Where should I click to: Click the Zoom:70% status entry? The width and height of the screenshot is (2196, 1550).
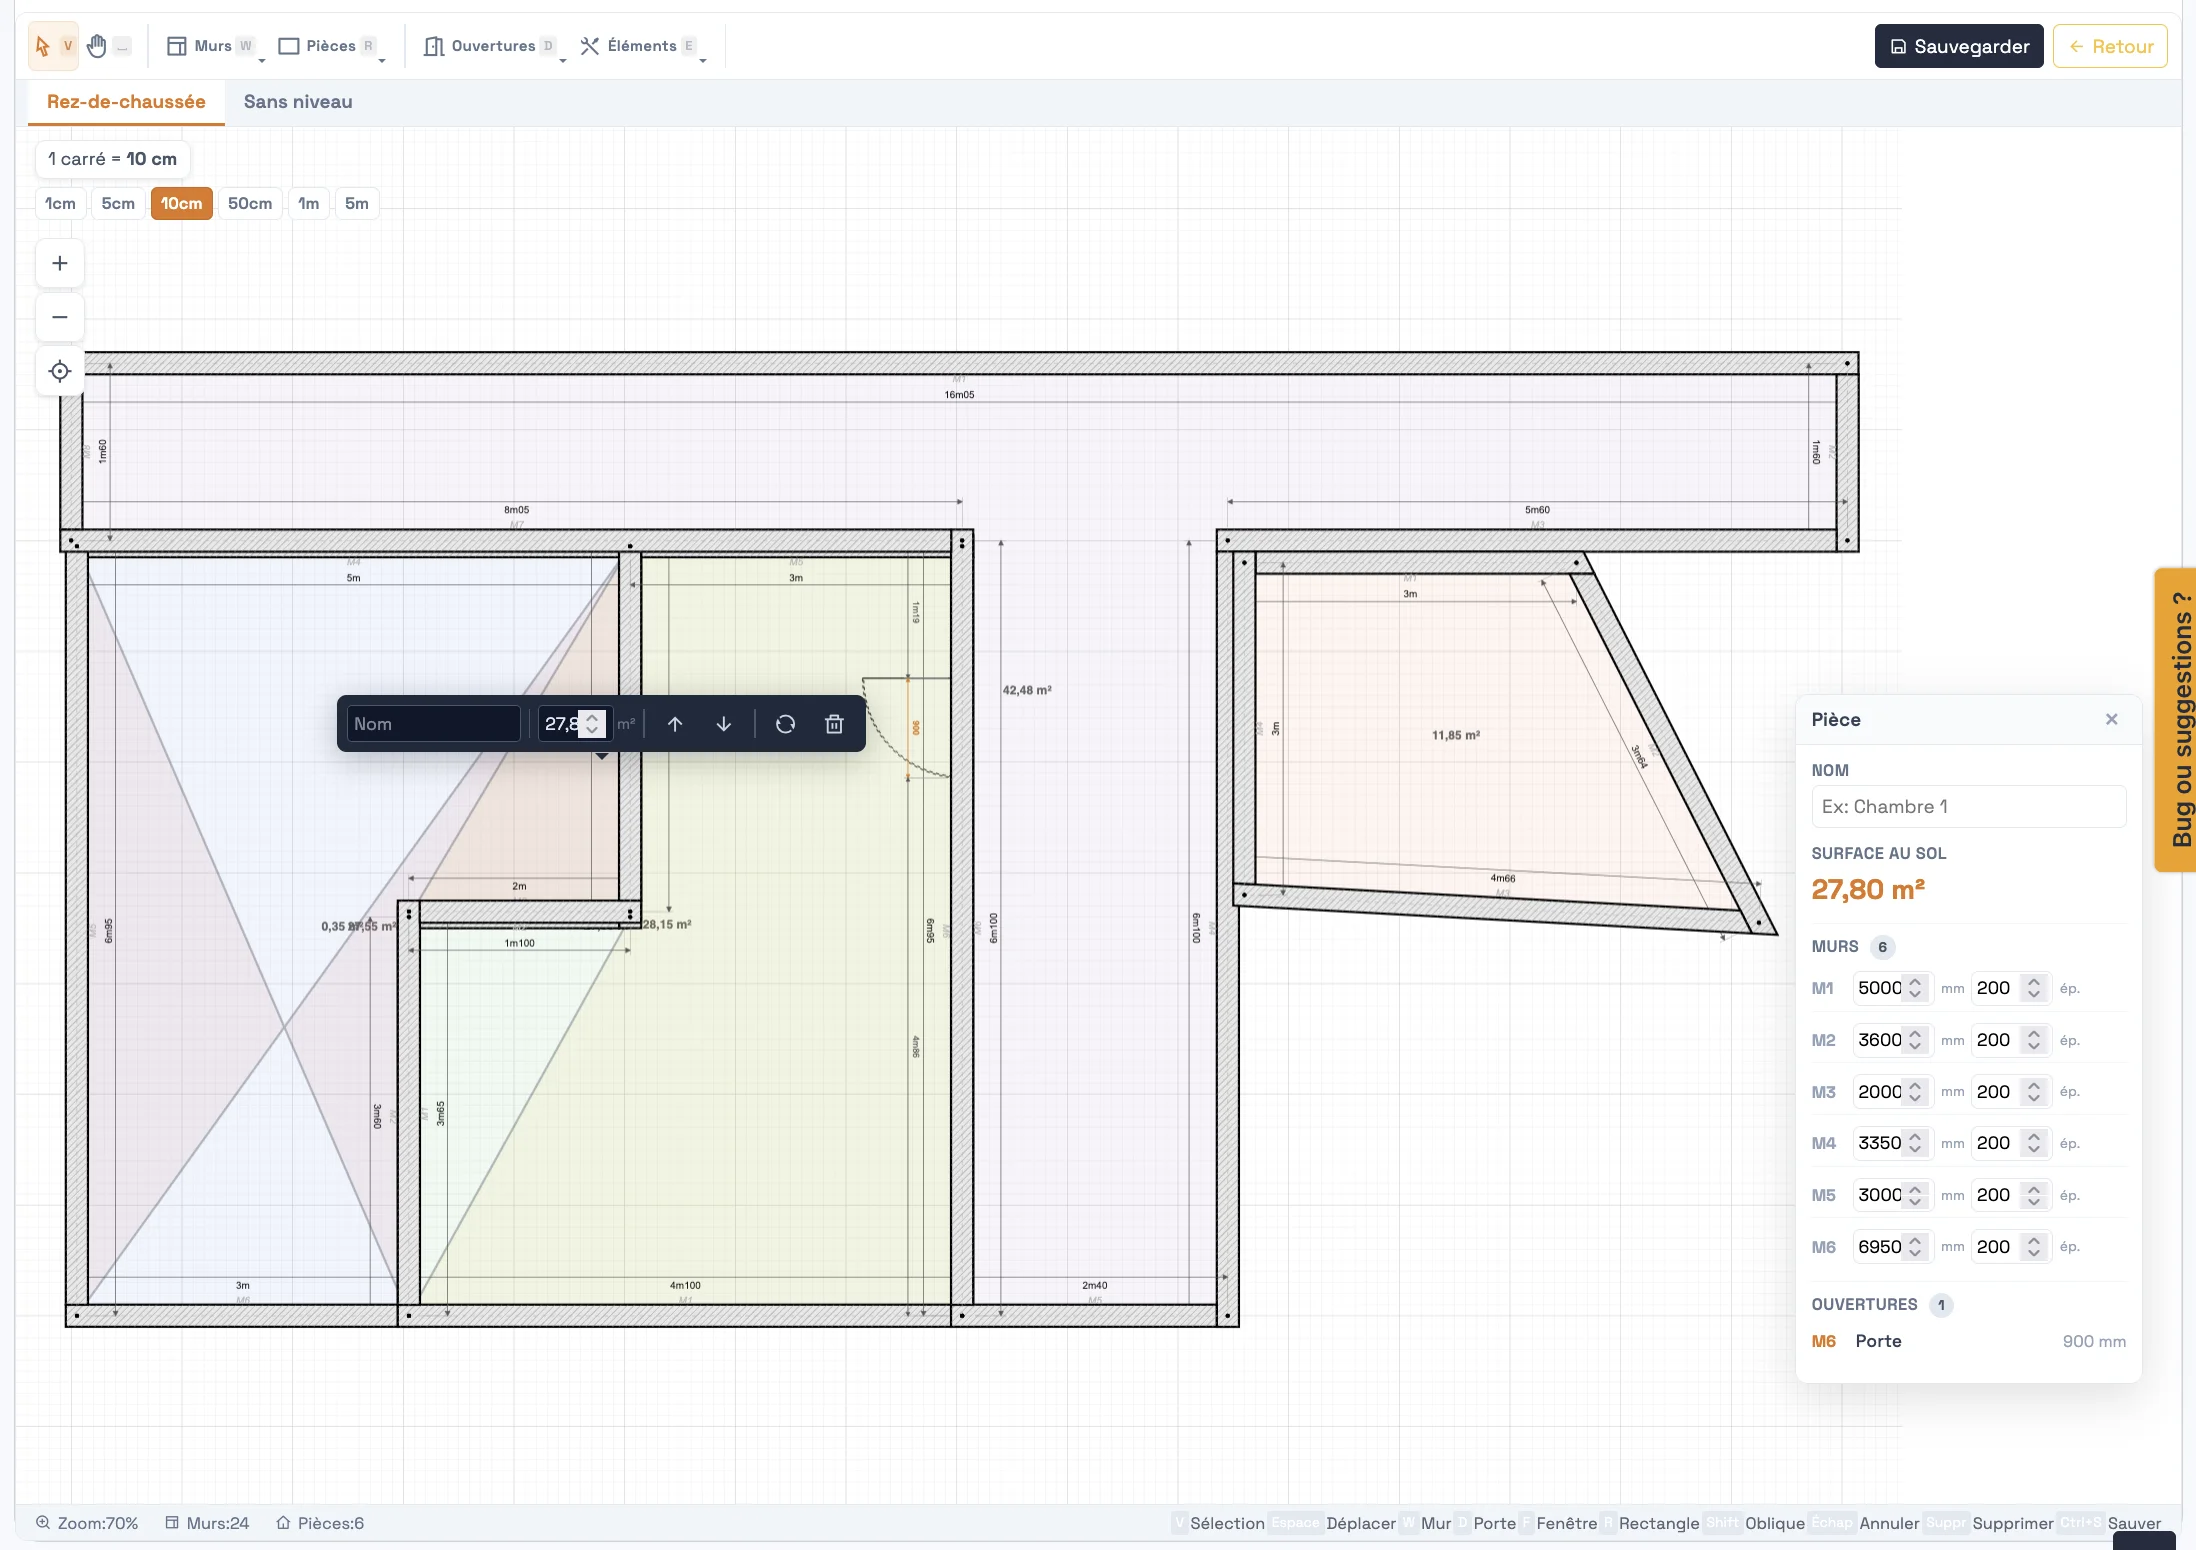coord(87,1523)
